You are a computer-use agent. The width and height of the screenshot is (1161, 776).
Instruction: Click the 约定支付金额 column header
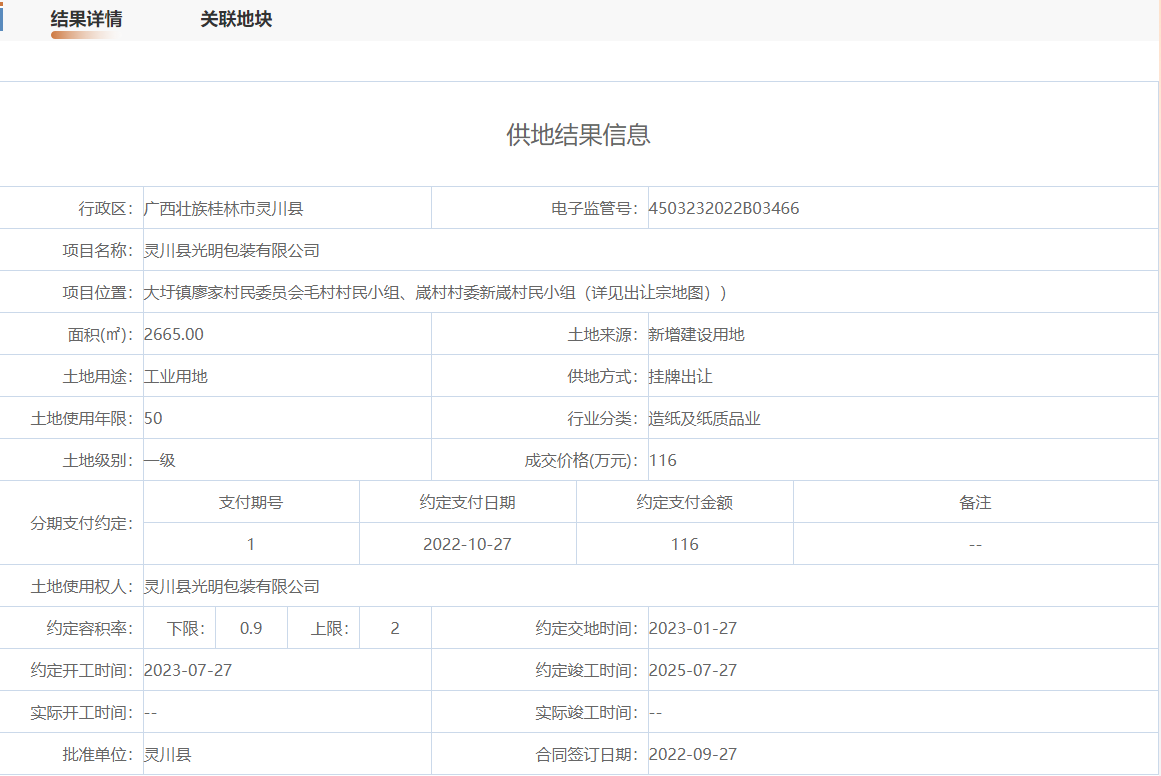click(x=684, y=503)
